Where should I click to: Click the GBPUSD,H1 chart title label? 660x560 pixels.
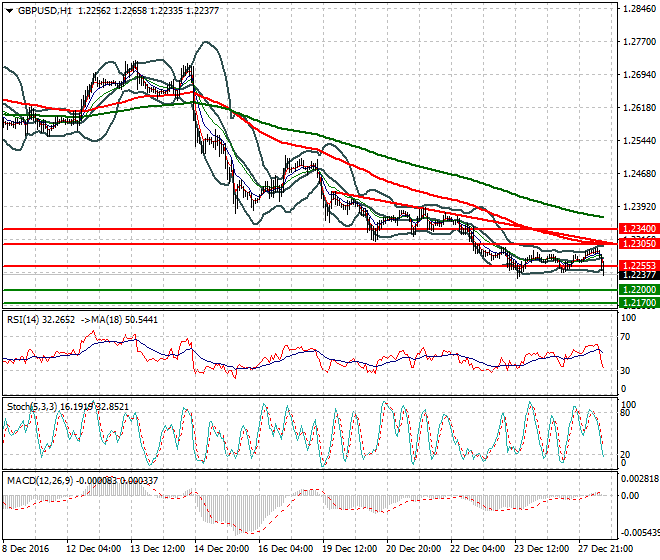coord(39,10)
